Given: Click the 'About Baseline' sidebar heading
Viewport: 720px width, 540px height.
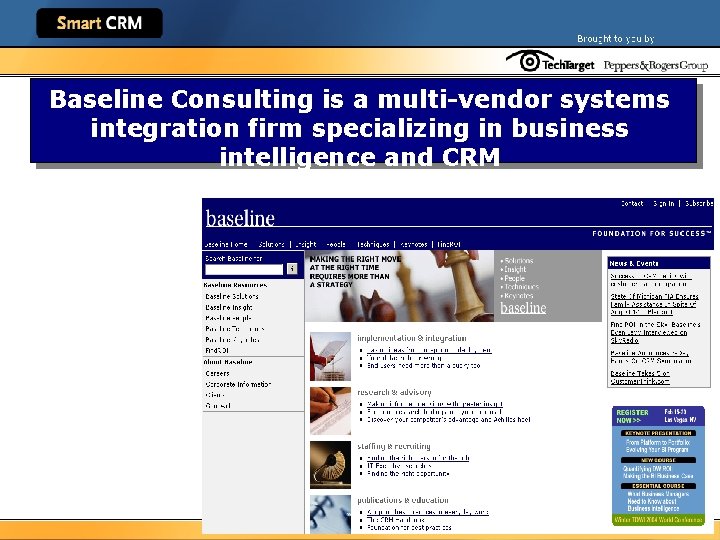Looking at the screenshot, I should [228, 362].
